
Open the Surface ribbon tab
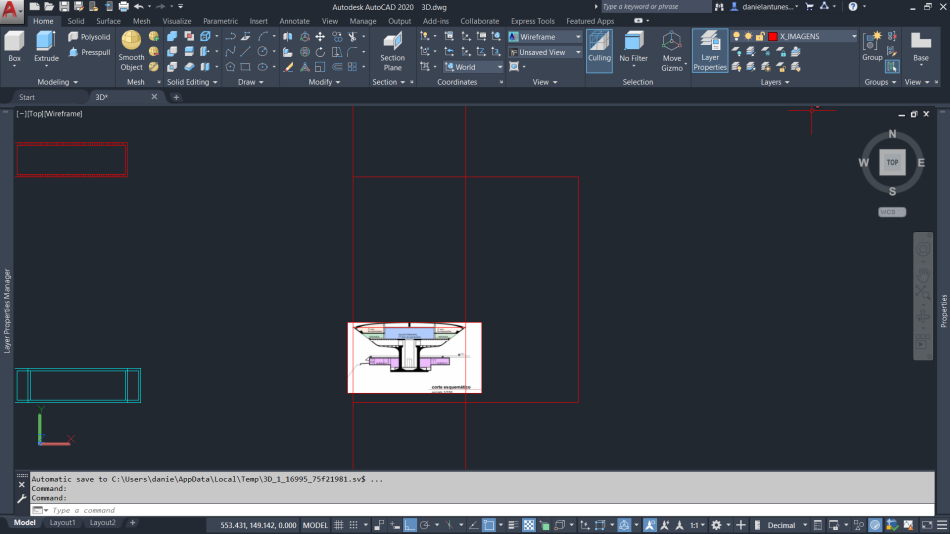pos(108,21)
